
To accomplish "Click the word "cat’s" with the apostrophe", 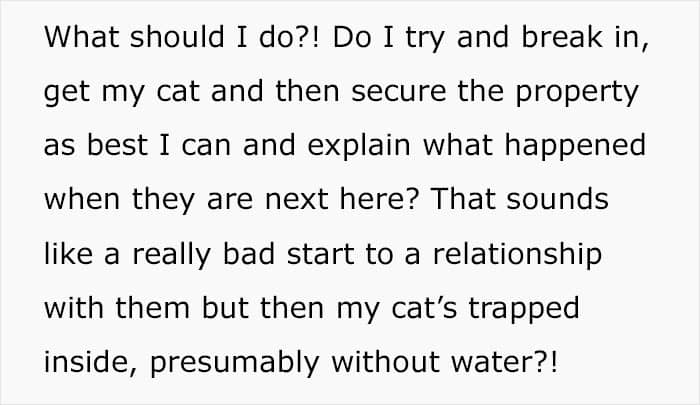I will [424, 308].
